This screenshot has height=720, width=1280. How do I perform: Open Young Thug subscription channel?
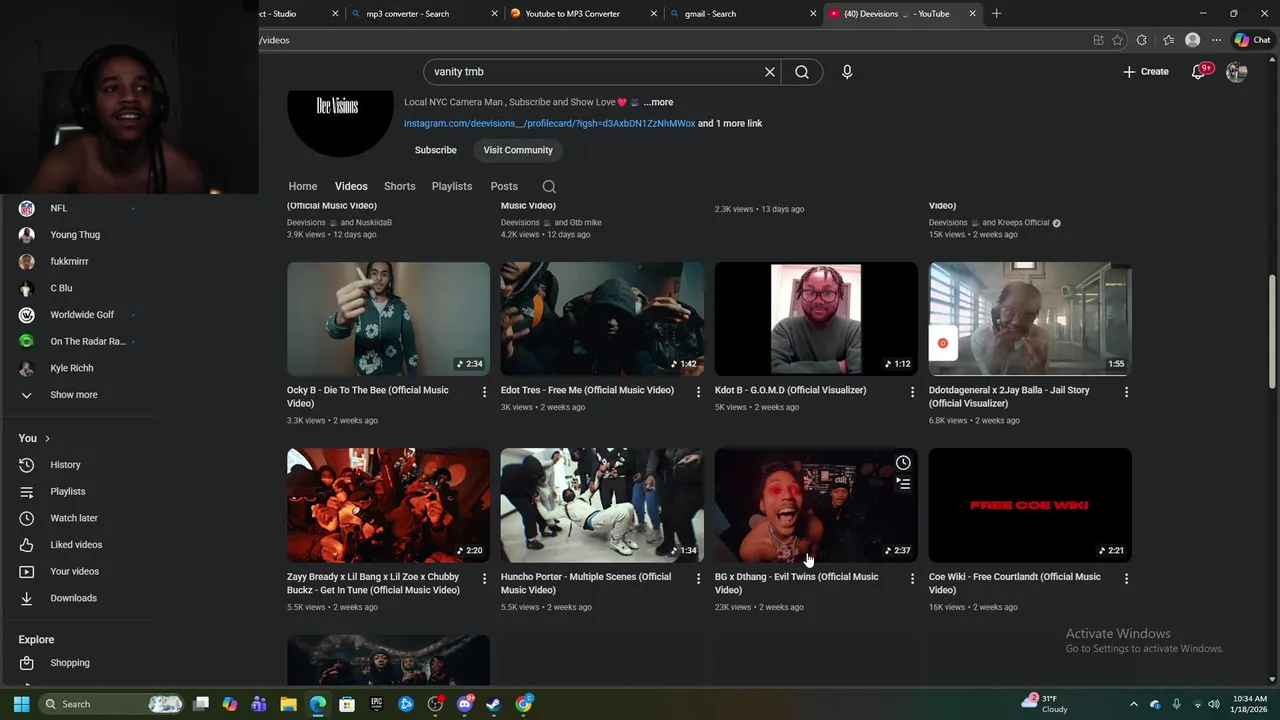click(x=76, y=235)
